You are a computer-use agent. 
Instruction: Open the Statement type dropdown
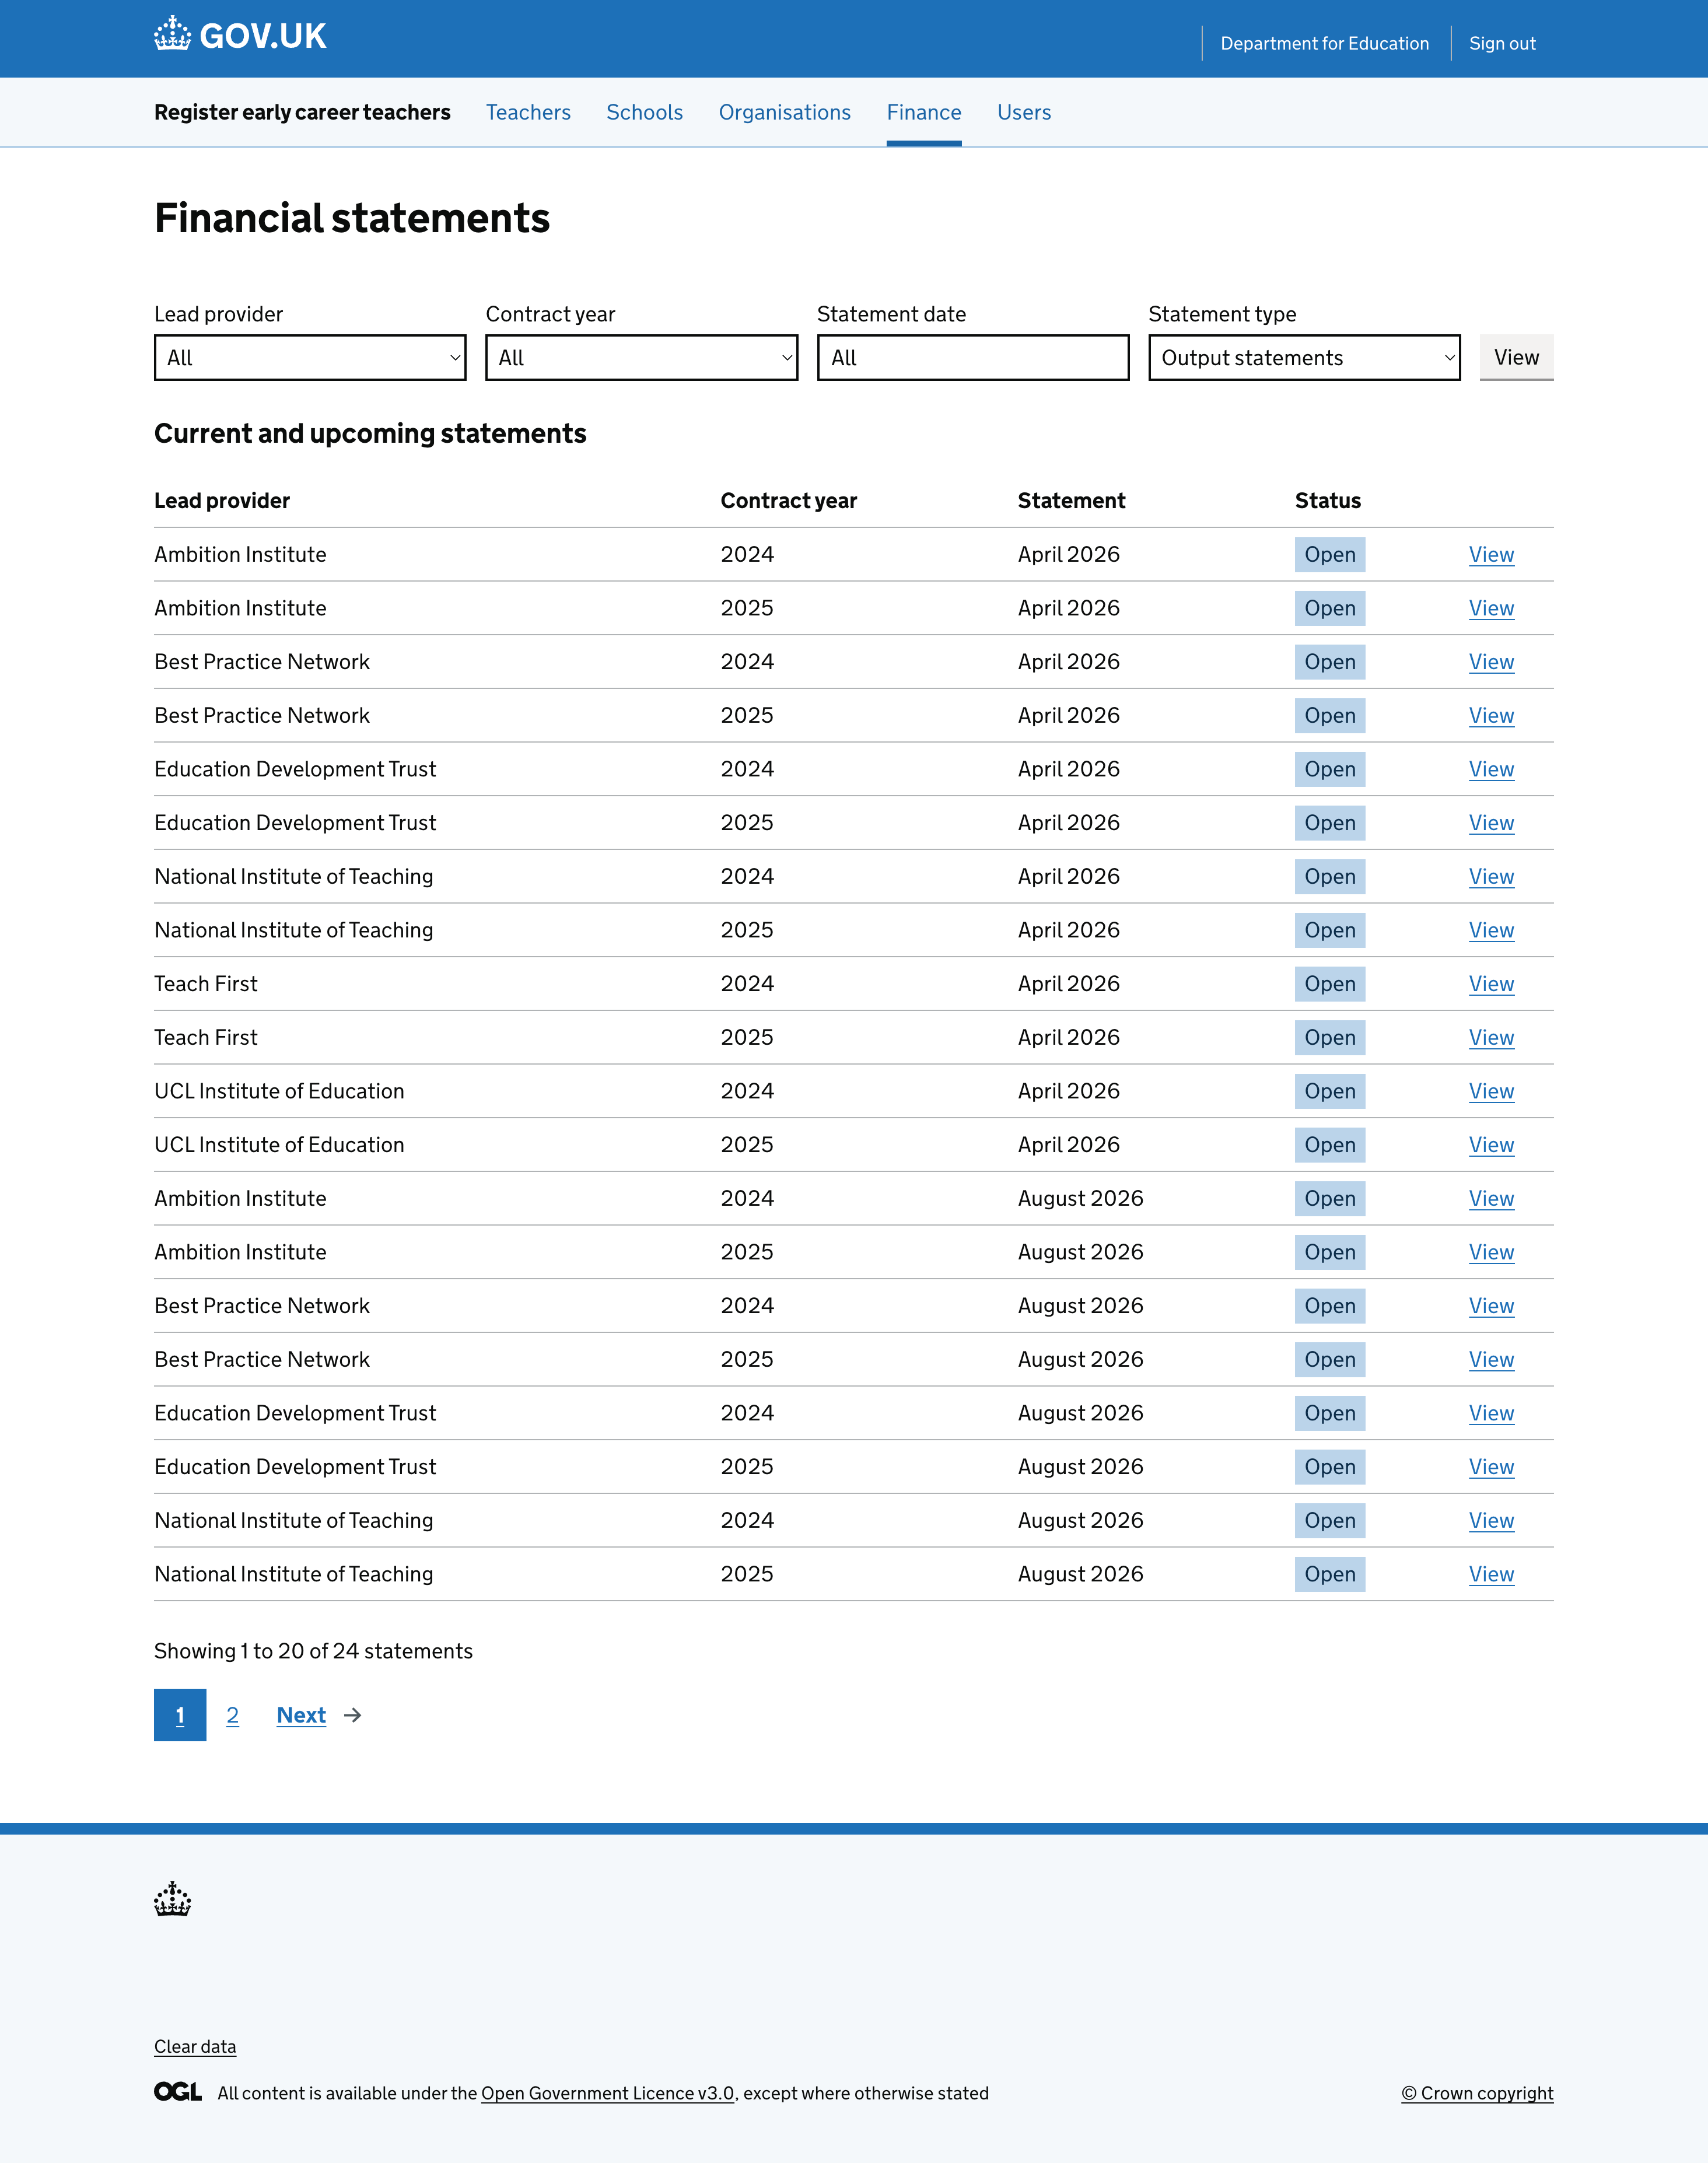tap(1304, 358)
